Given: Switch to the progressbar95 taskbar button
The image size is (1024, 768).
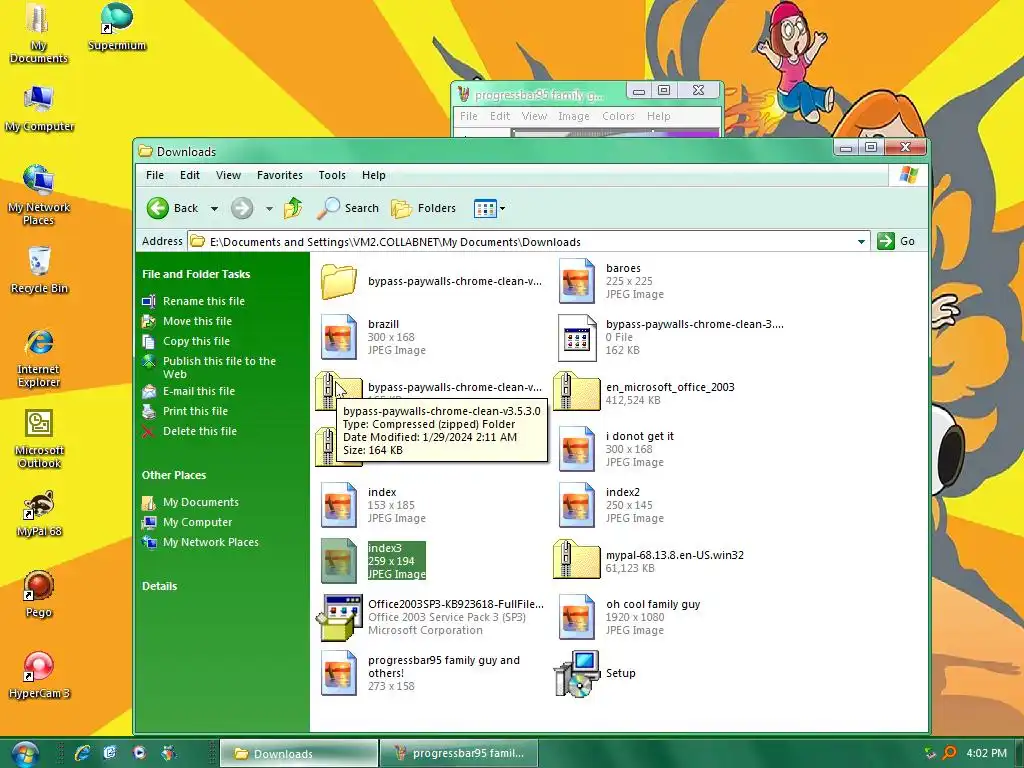Looking at the screenshot, I should pyautogui.click(x=459, y=754).
